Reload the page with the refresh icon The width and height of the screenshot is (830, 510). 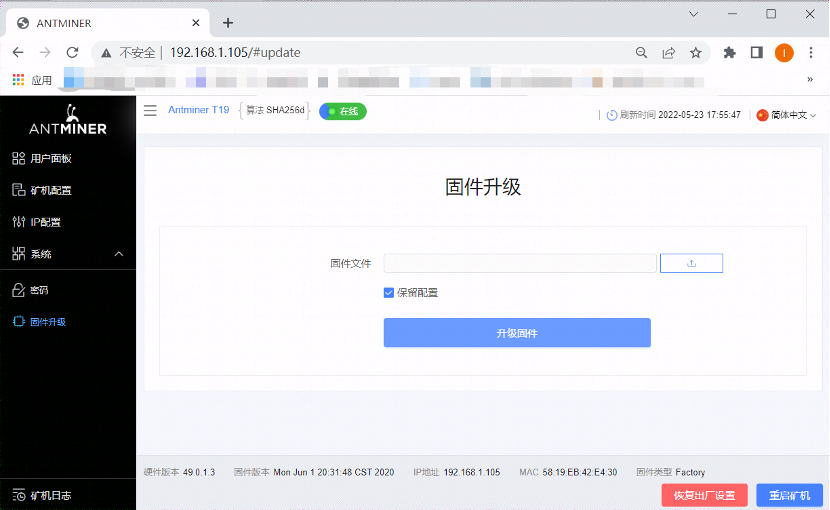tap(73, 52)
